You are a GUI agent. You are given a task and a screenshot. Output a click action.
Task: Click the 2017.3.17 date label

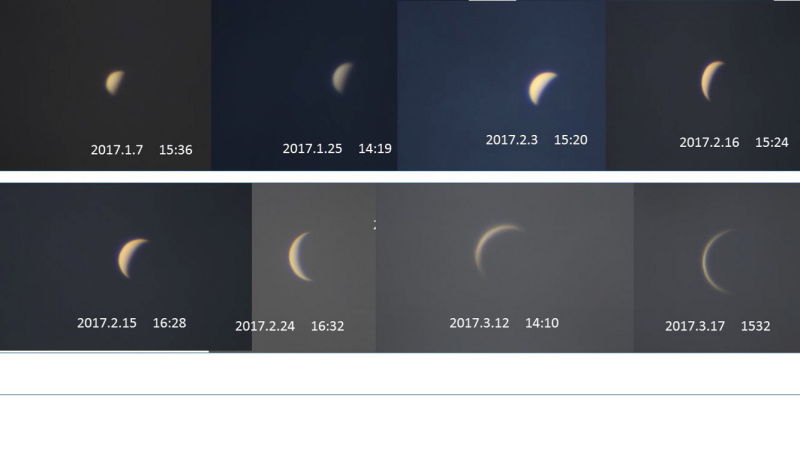coord(695,326)
